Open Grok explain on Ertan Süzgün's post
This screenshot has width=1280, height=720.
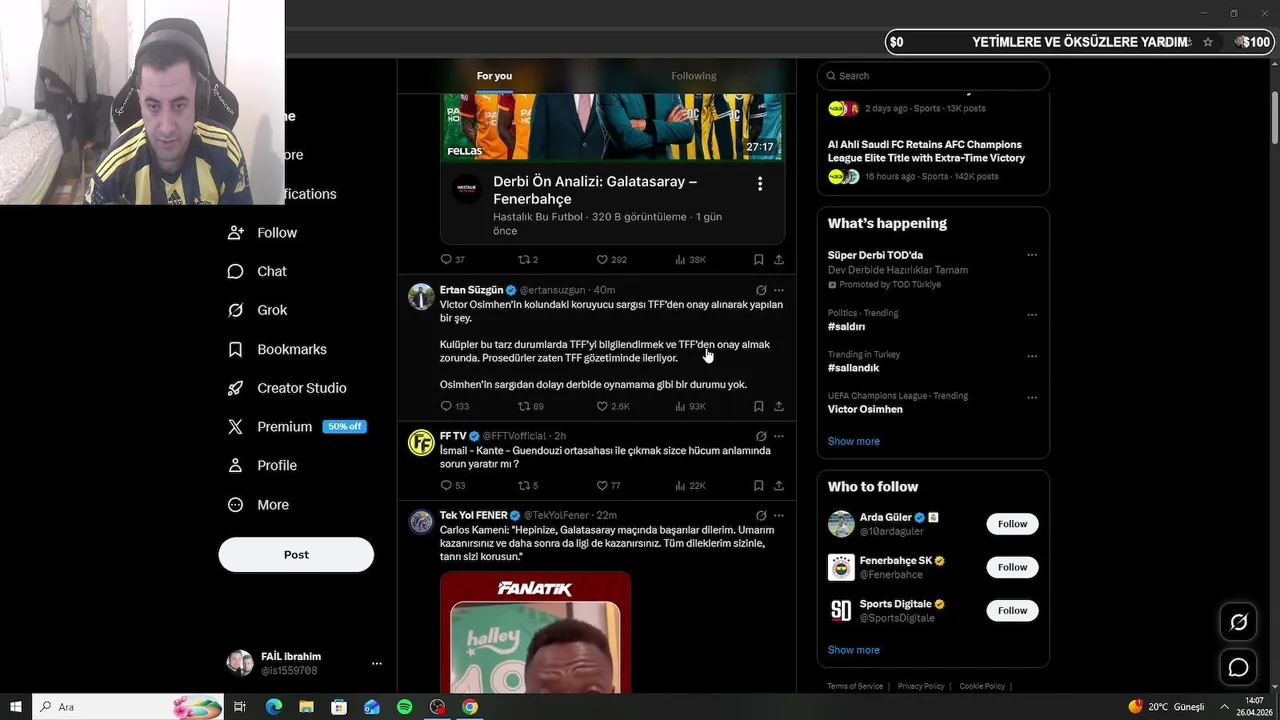tap(761, 291)
